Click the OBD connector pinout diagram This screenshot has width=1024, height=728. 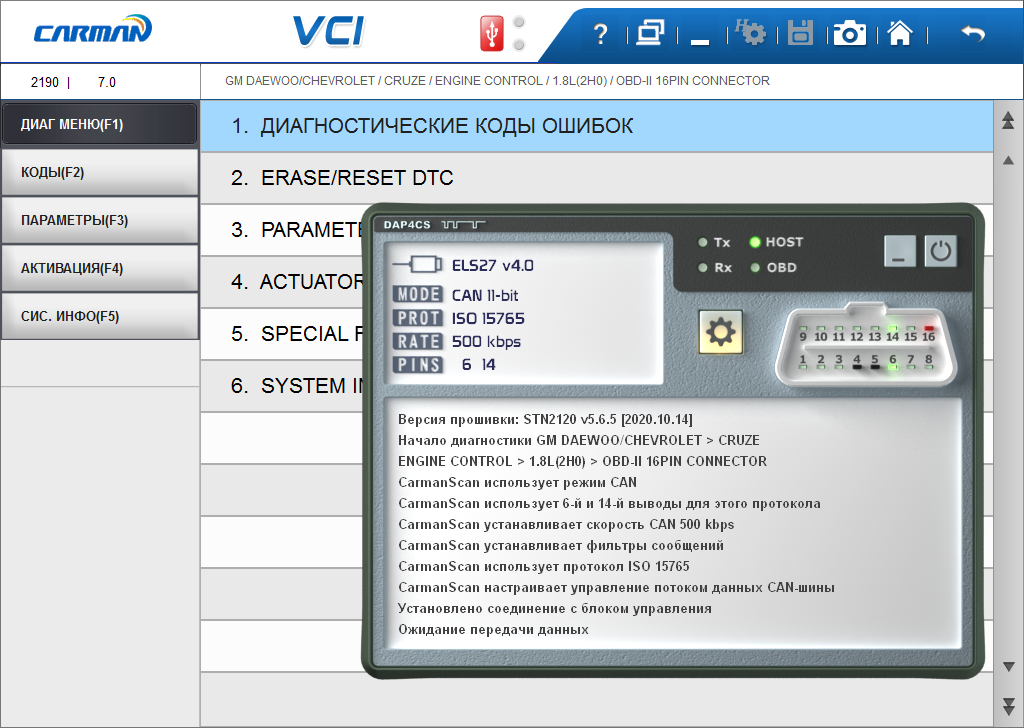point(866,346)
